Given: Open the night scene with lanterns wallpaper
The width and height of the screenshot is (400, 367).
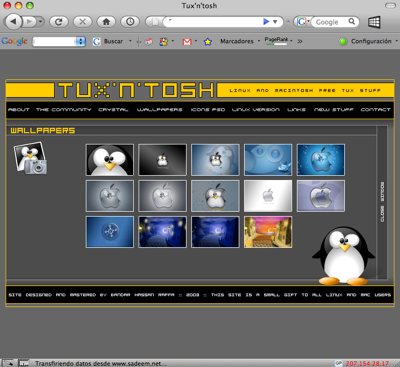Looking at the screenshot, I should (x=162, y=232).
